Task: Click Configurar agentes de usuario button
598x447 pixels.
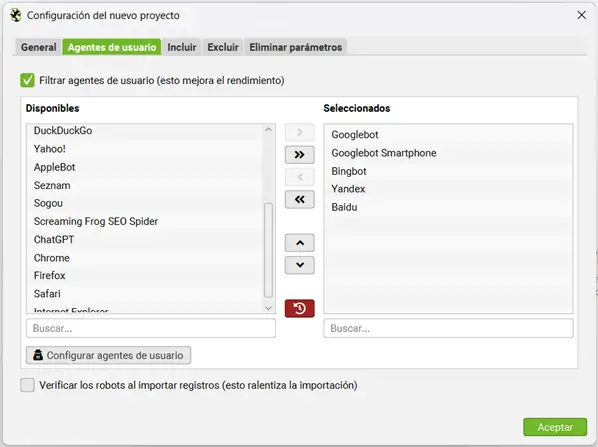Action: point(108,355)
